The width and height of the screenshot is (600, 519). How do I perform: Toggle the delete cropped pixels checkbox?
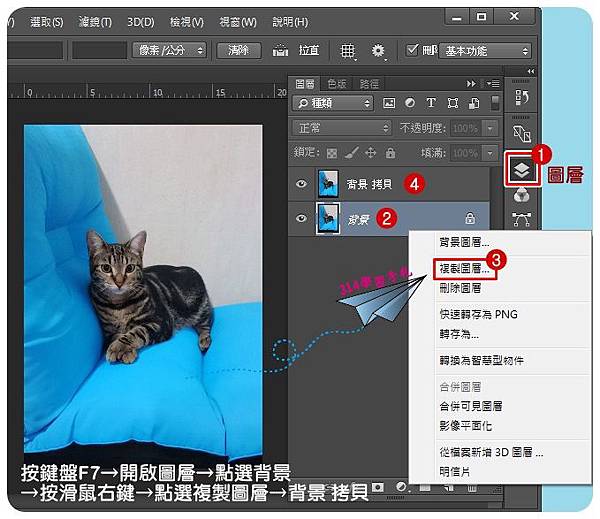click(x=411, y=50)
